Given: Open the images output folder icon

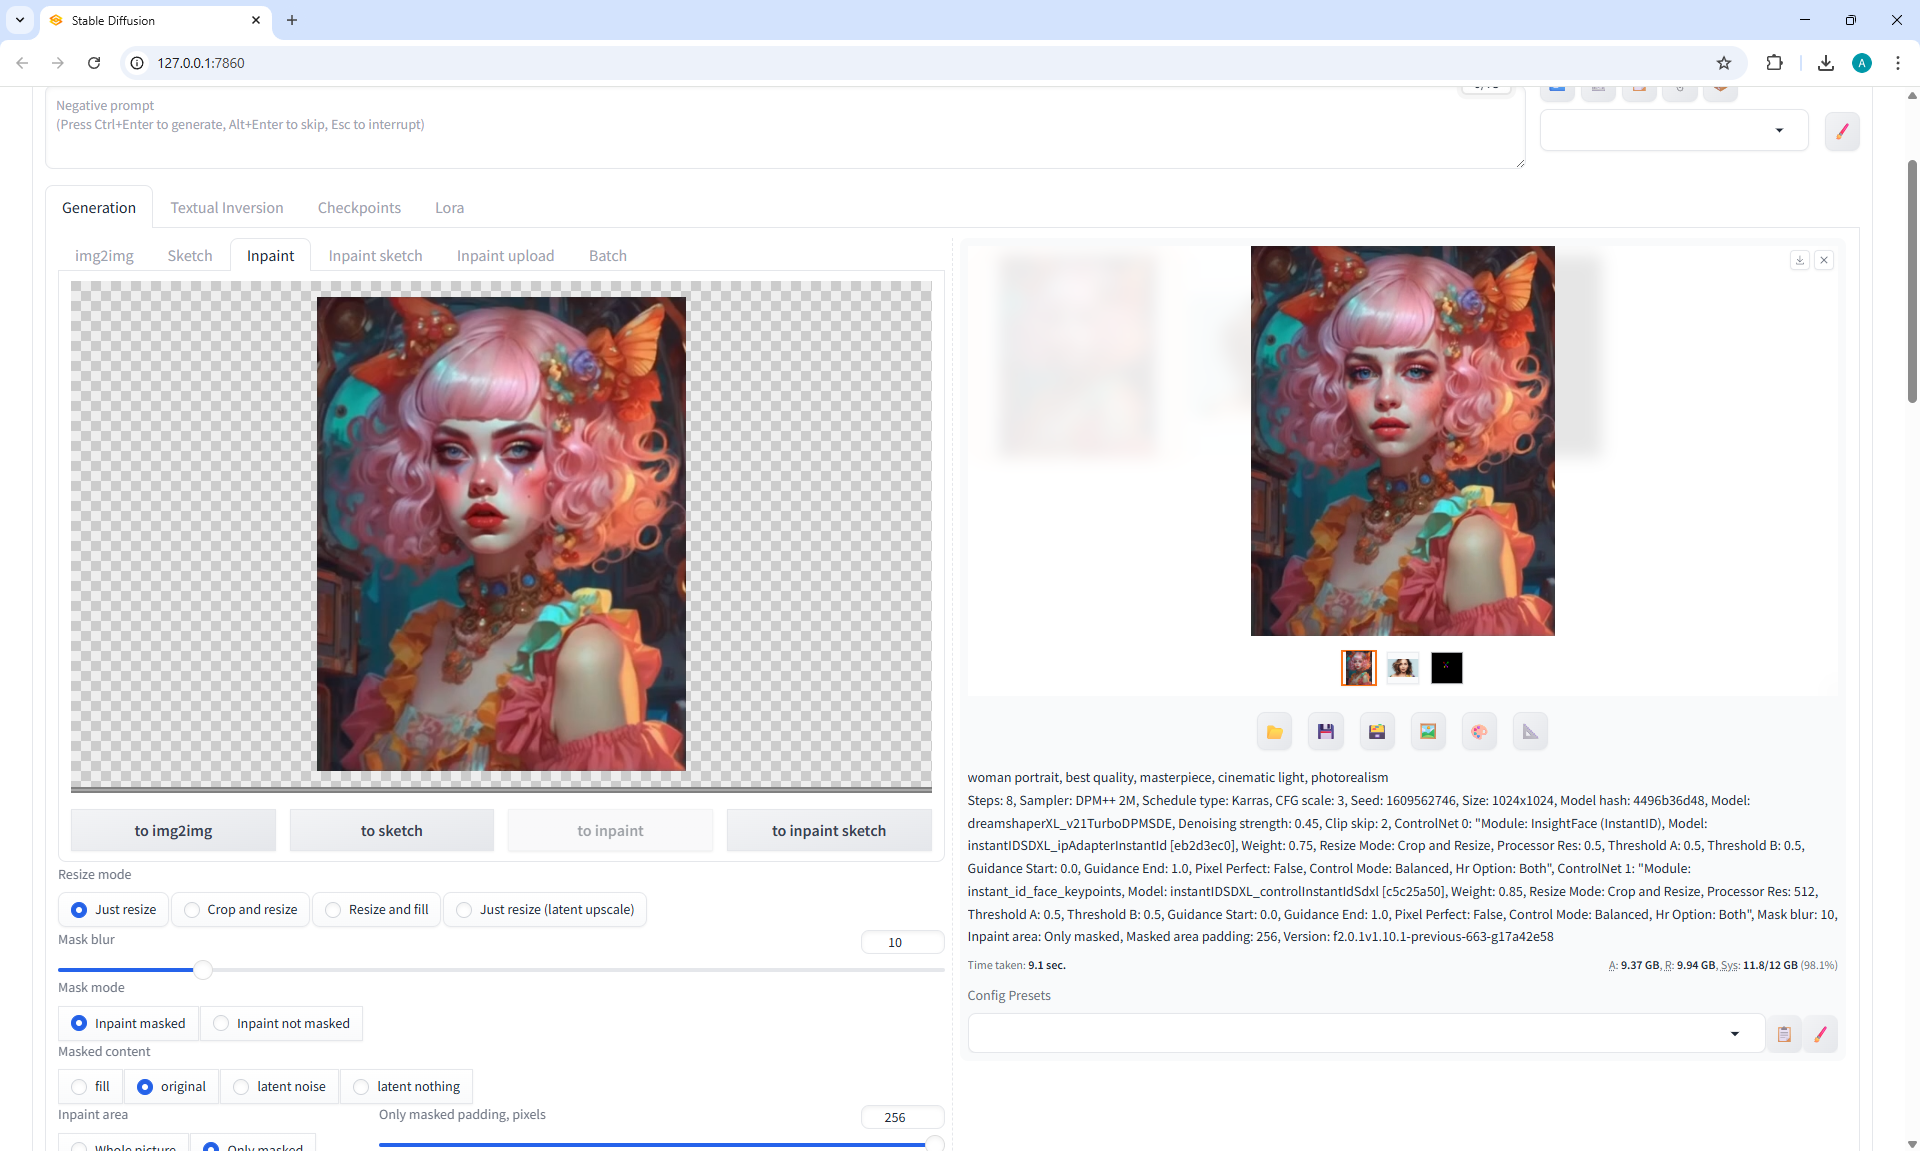Looking at the screenshot, I should point(1274,732).
